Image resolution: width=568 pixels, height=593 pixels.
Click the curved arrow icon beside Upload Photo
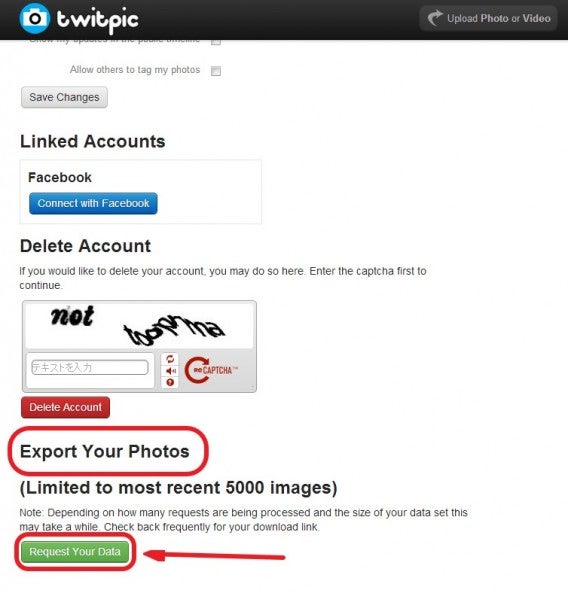pyautogui.click(x=435, y=18)
